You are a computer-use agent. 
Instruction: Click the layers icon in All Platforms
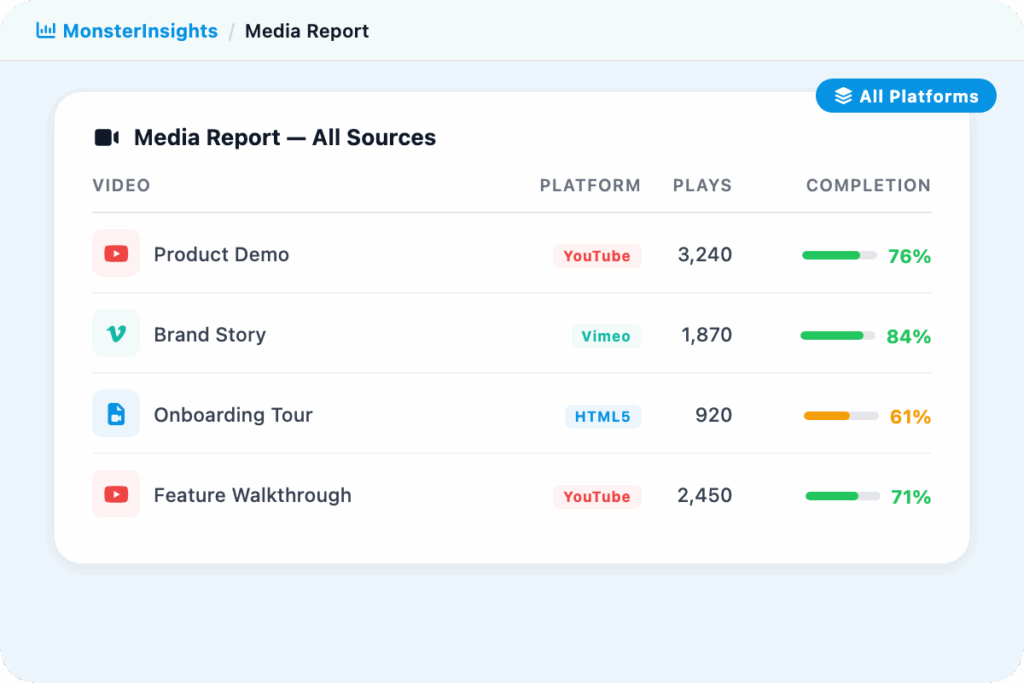[x=843, y=96]
